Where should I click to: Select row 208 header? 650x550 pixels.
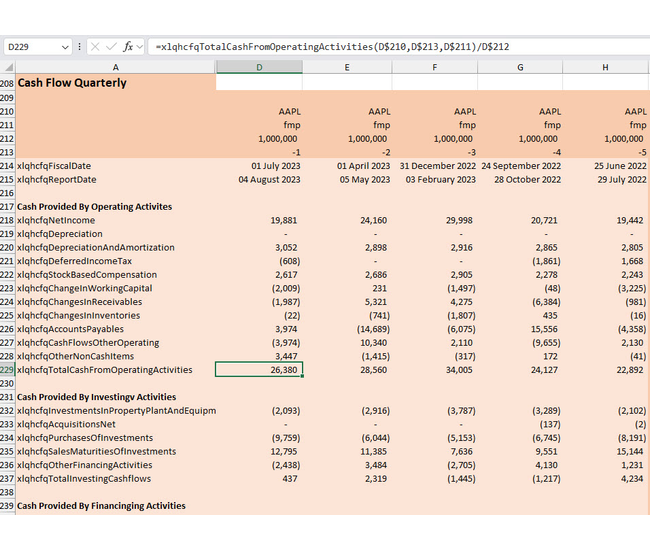coord(7,83)
